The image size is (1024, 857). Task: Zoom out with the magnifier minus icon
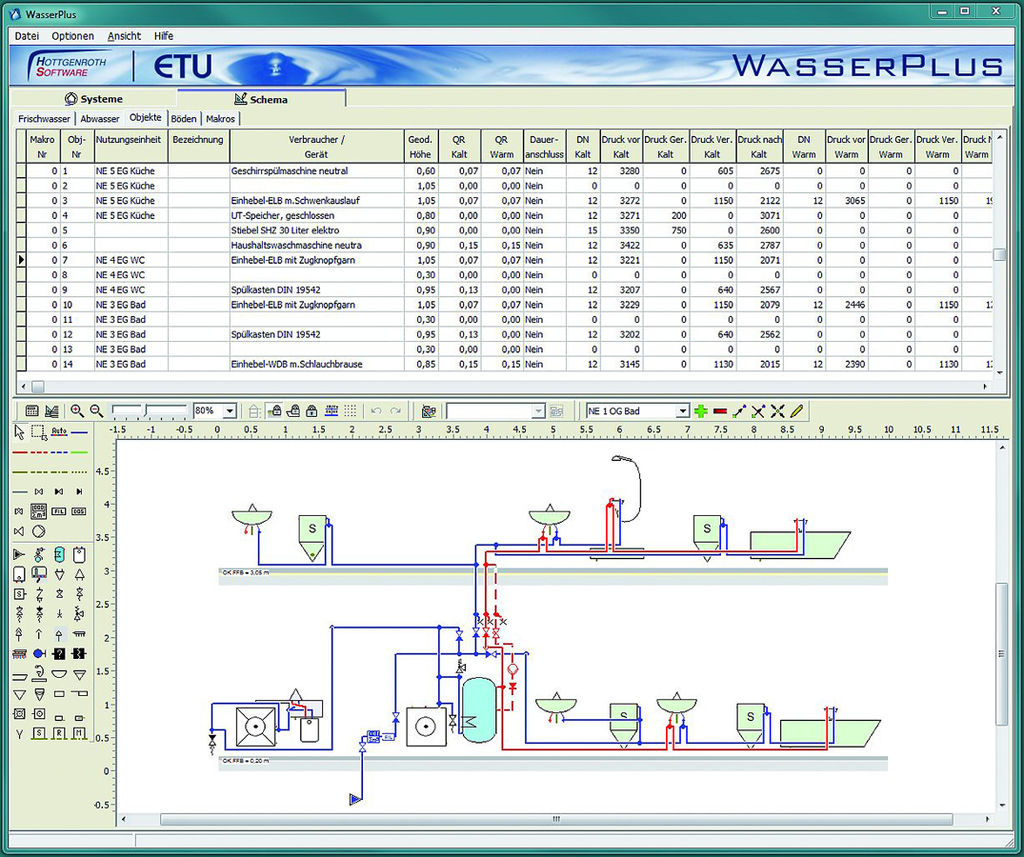(x=97, y=411)
